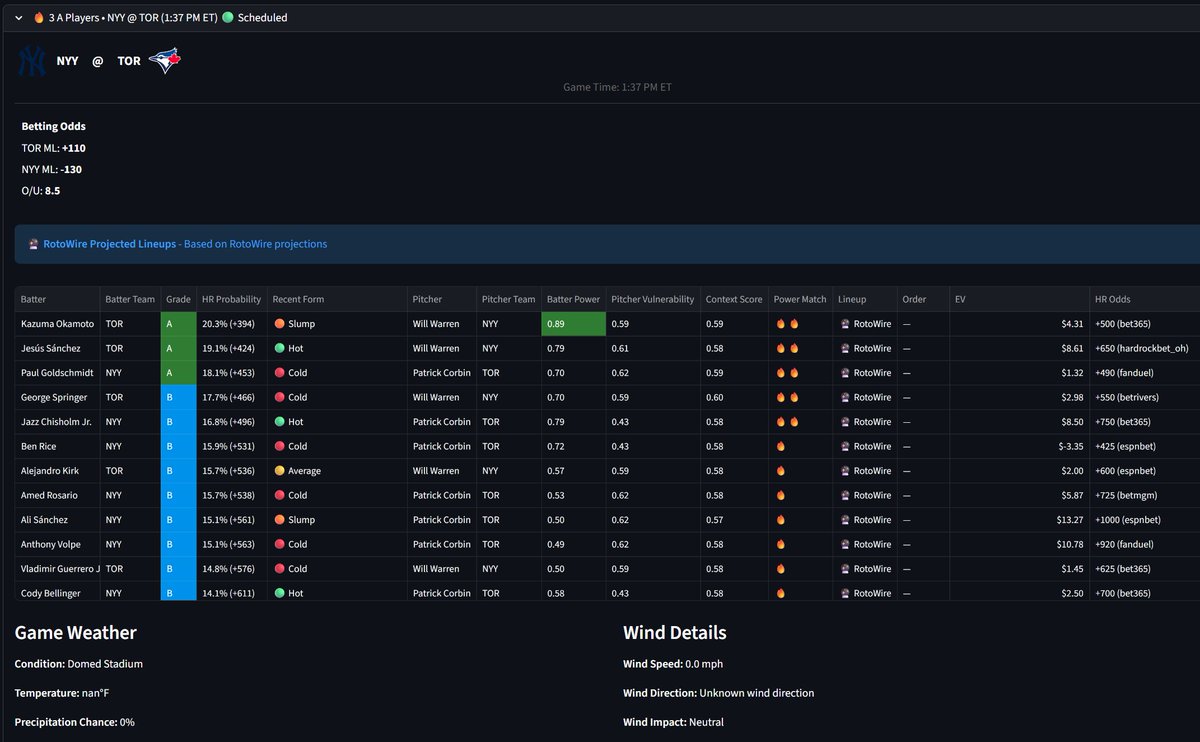This screenshot has width=1200, height=742.
Task: Click the $10.78 EV cell
Action: tap(1020, 544)
